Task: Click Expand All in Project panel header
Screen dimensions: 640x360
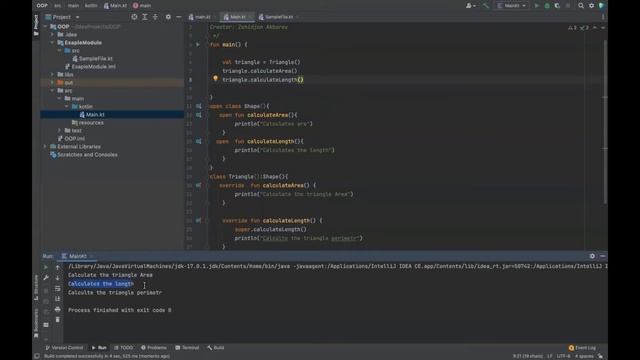Action: point(145,17)
